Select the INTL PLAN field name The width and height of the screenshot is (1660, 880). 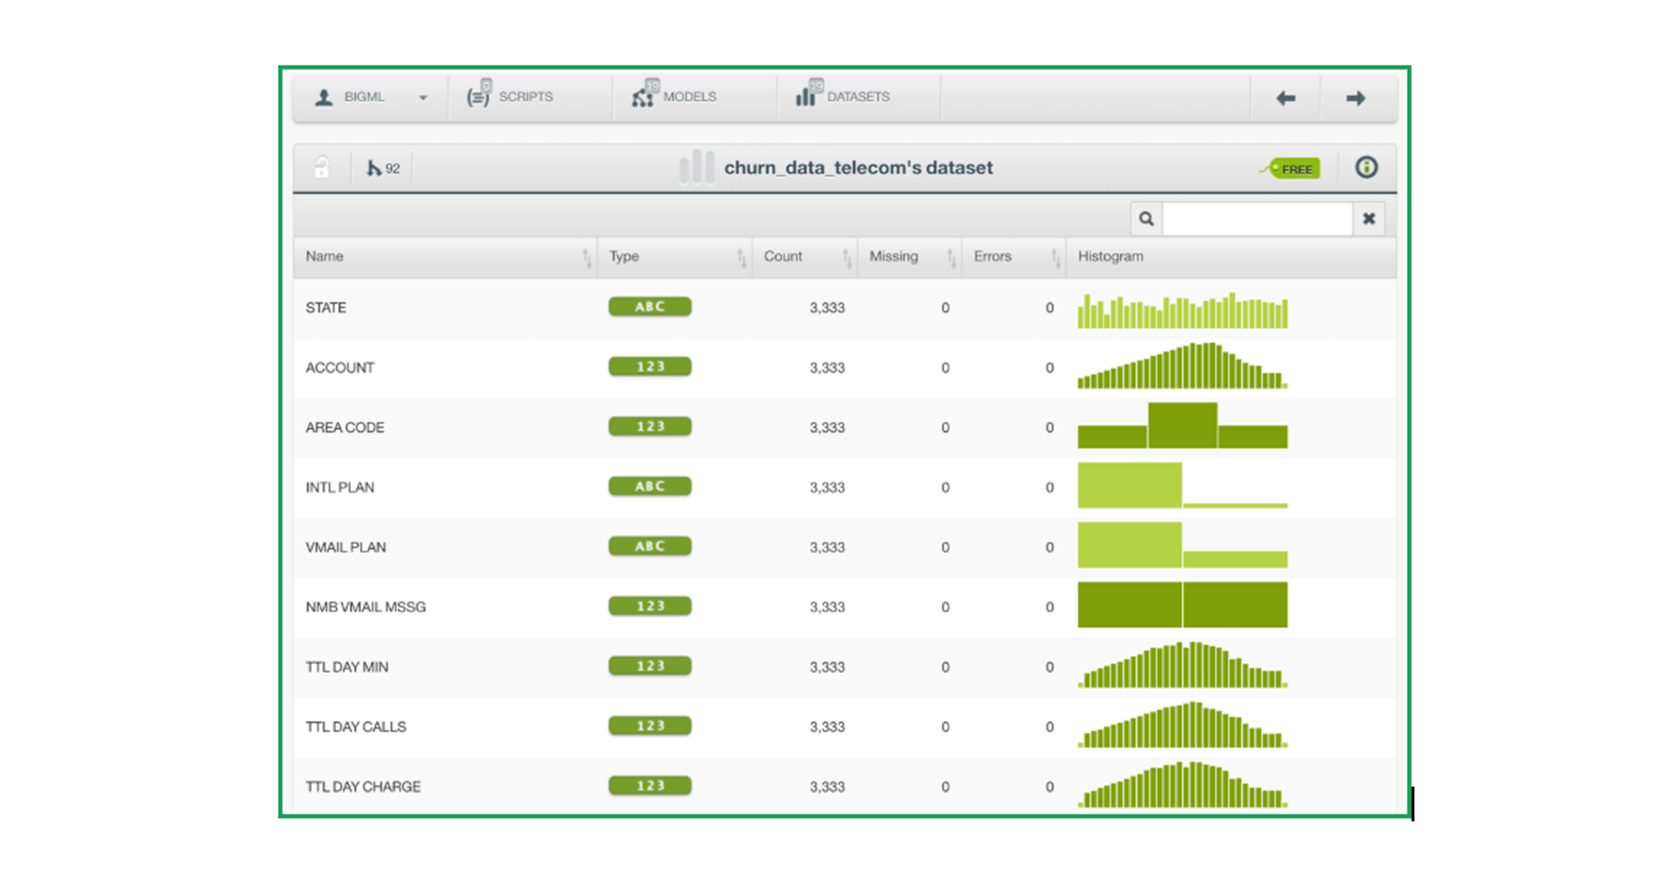(x=340, y=488)
